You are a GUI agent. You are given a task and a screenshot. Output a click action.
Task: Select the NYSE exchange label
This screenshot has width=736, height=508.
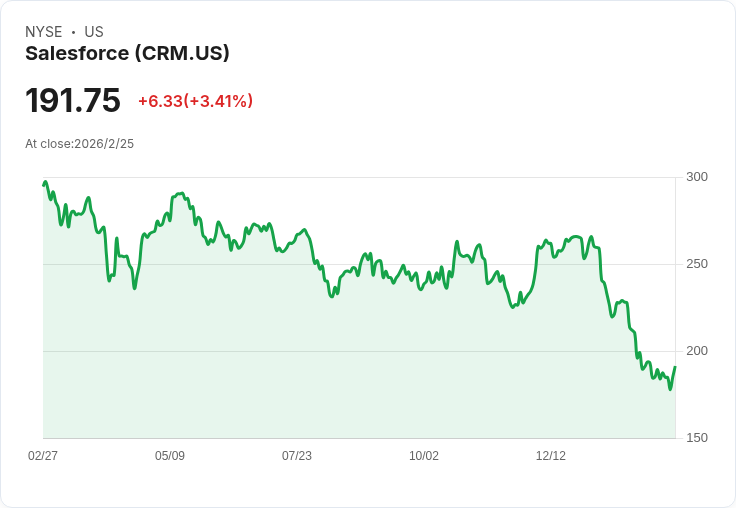pos(44,32)
